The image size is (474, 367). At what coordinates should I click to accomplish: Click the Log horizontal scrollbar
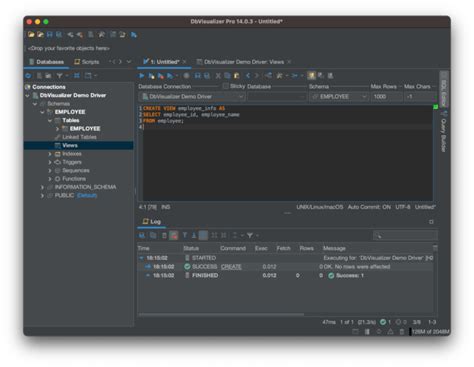(221, 314)
